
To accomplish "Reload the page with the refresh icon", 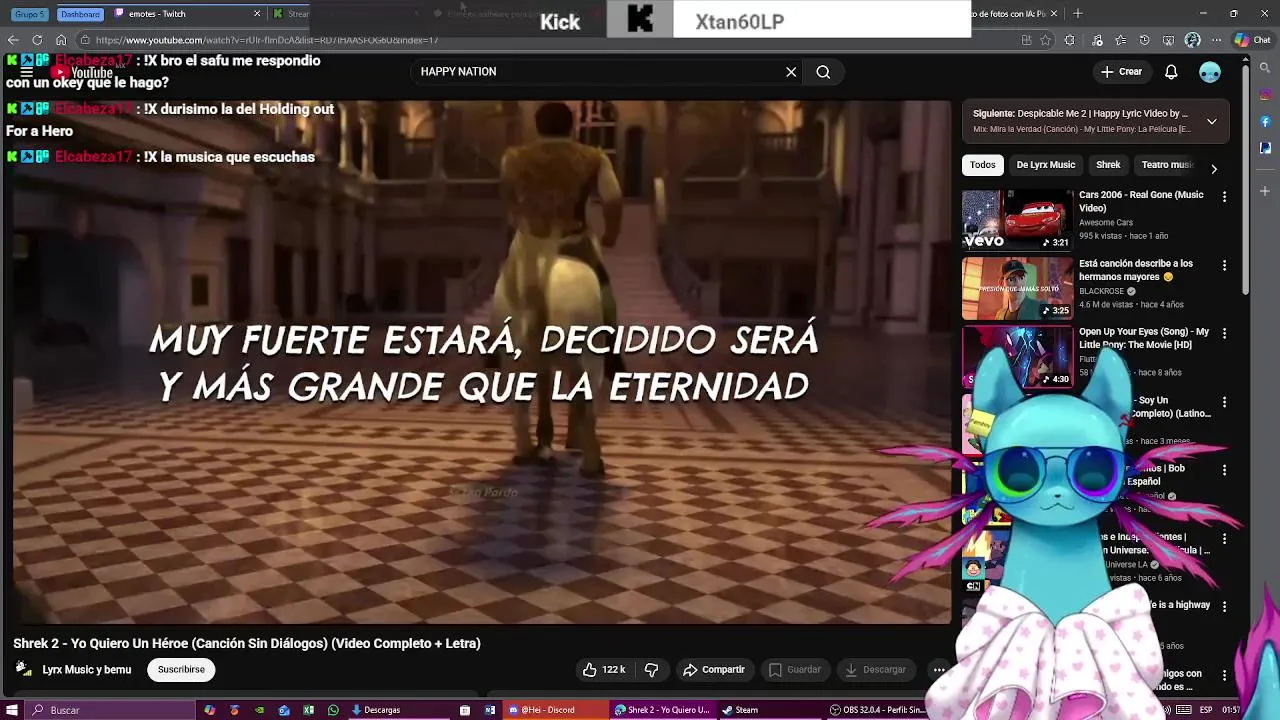I will click(37, 40).
